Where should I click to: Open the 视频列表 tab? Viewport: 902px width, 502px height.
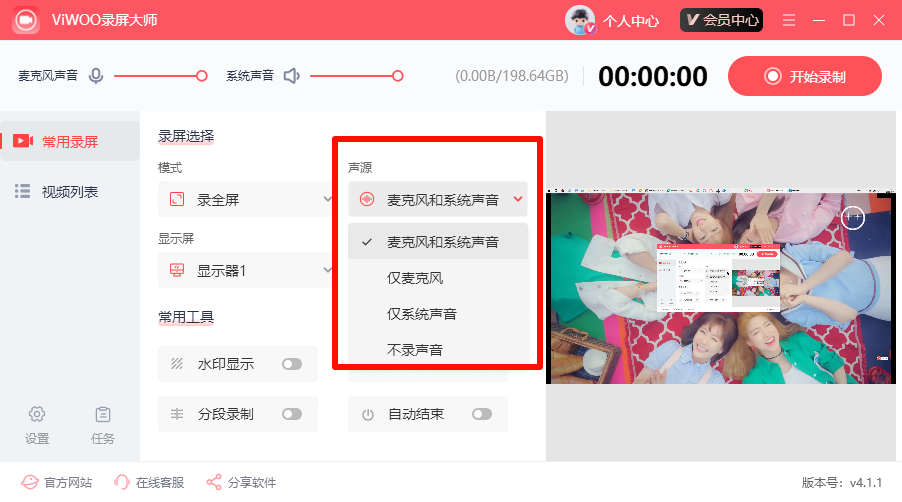click(x=70, y=191)
